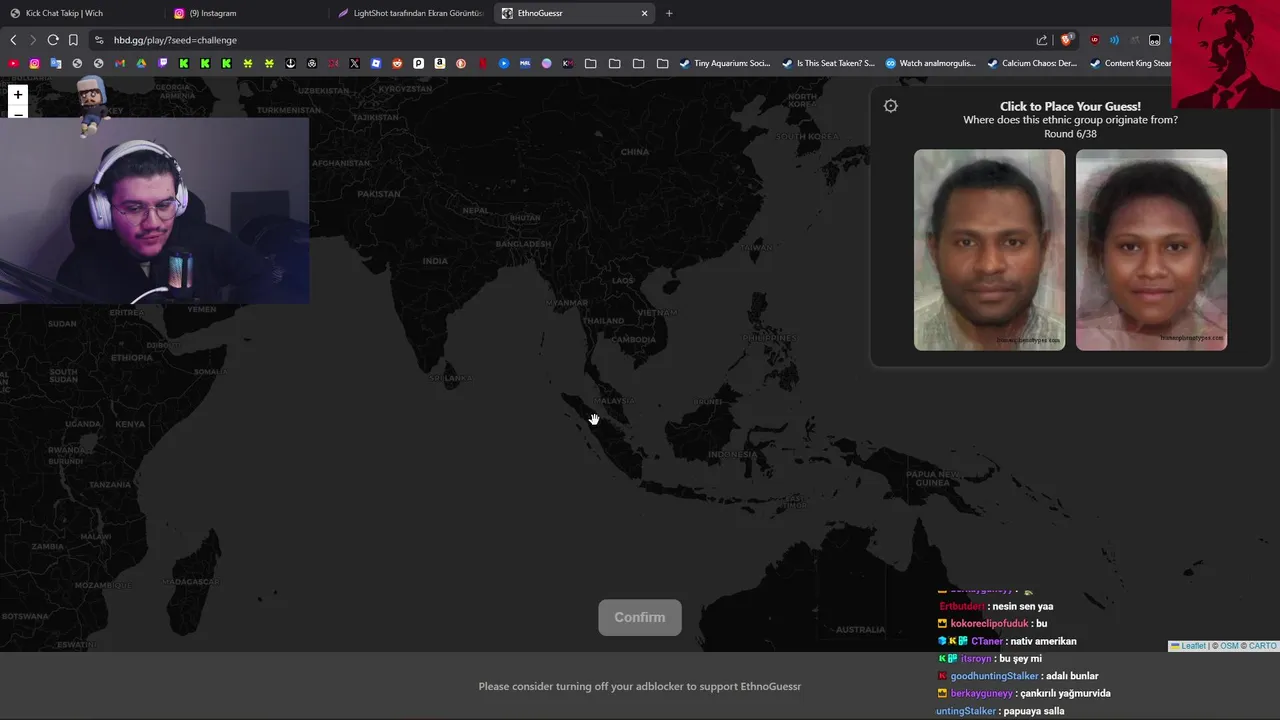Image resolution: width=1280 pixels, height=720 pixels.
Task: Open X (Twitter) bookmark icon
Action: pos(354,63)
